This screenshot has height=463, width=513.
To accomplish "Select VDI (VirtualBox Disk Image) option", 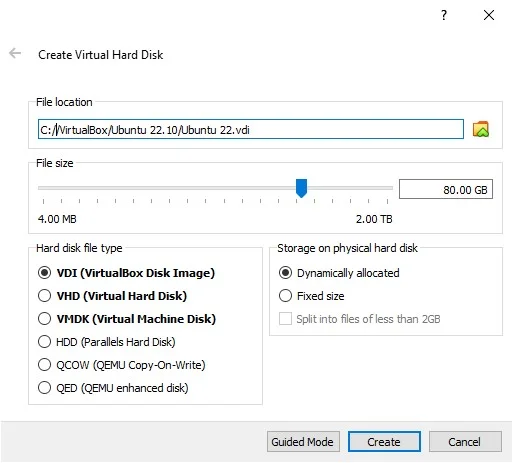I will (x=126, y=273).
